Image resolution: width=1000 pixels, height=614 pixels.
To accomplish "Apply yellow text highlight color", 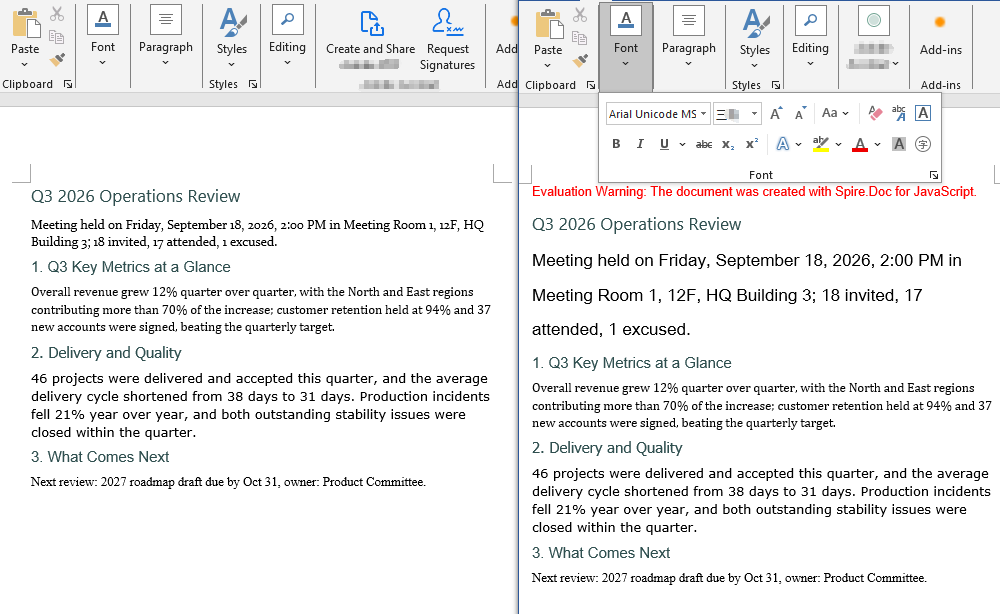I will tap(821, 144).
